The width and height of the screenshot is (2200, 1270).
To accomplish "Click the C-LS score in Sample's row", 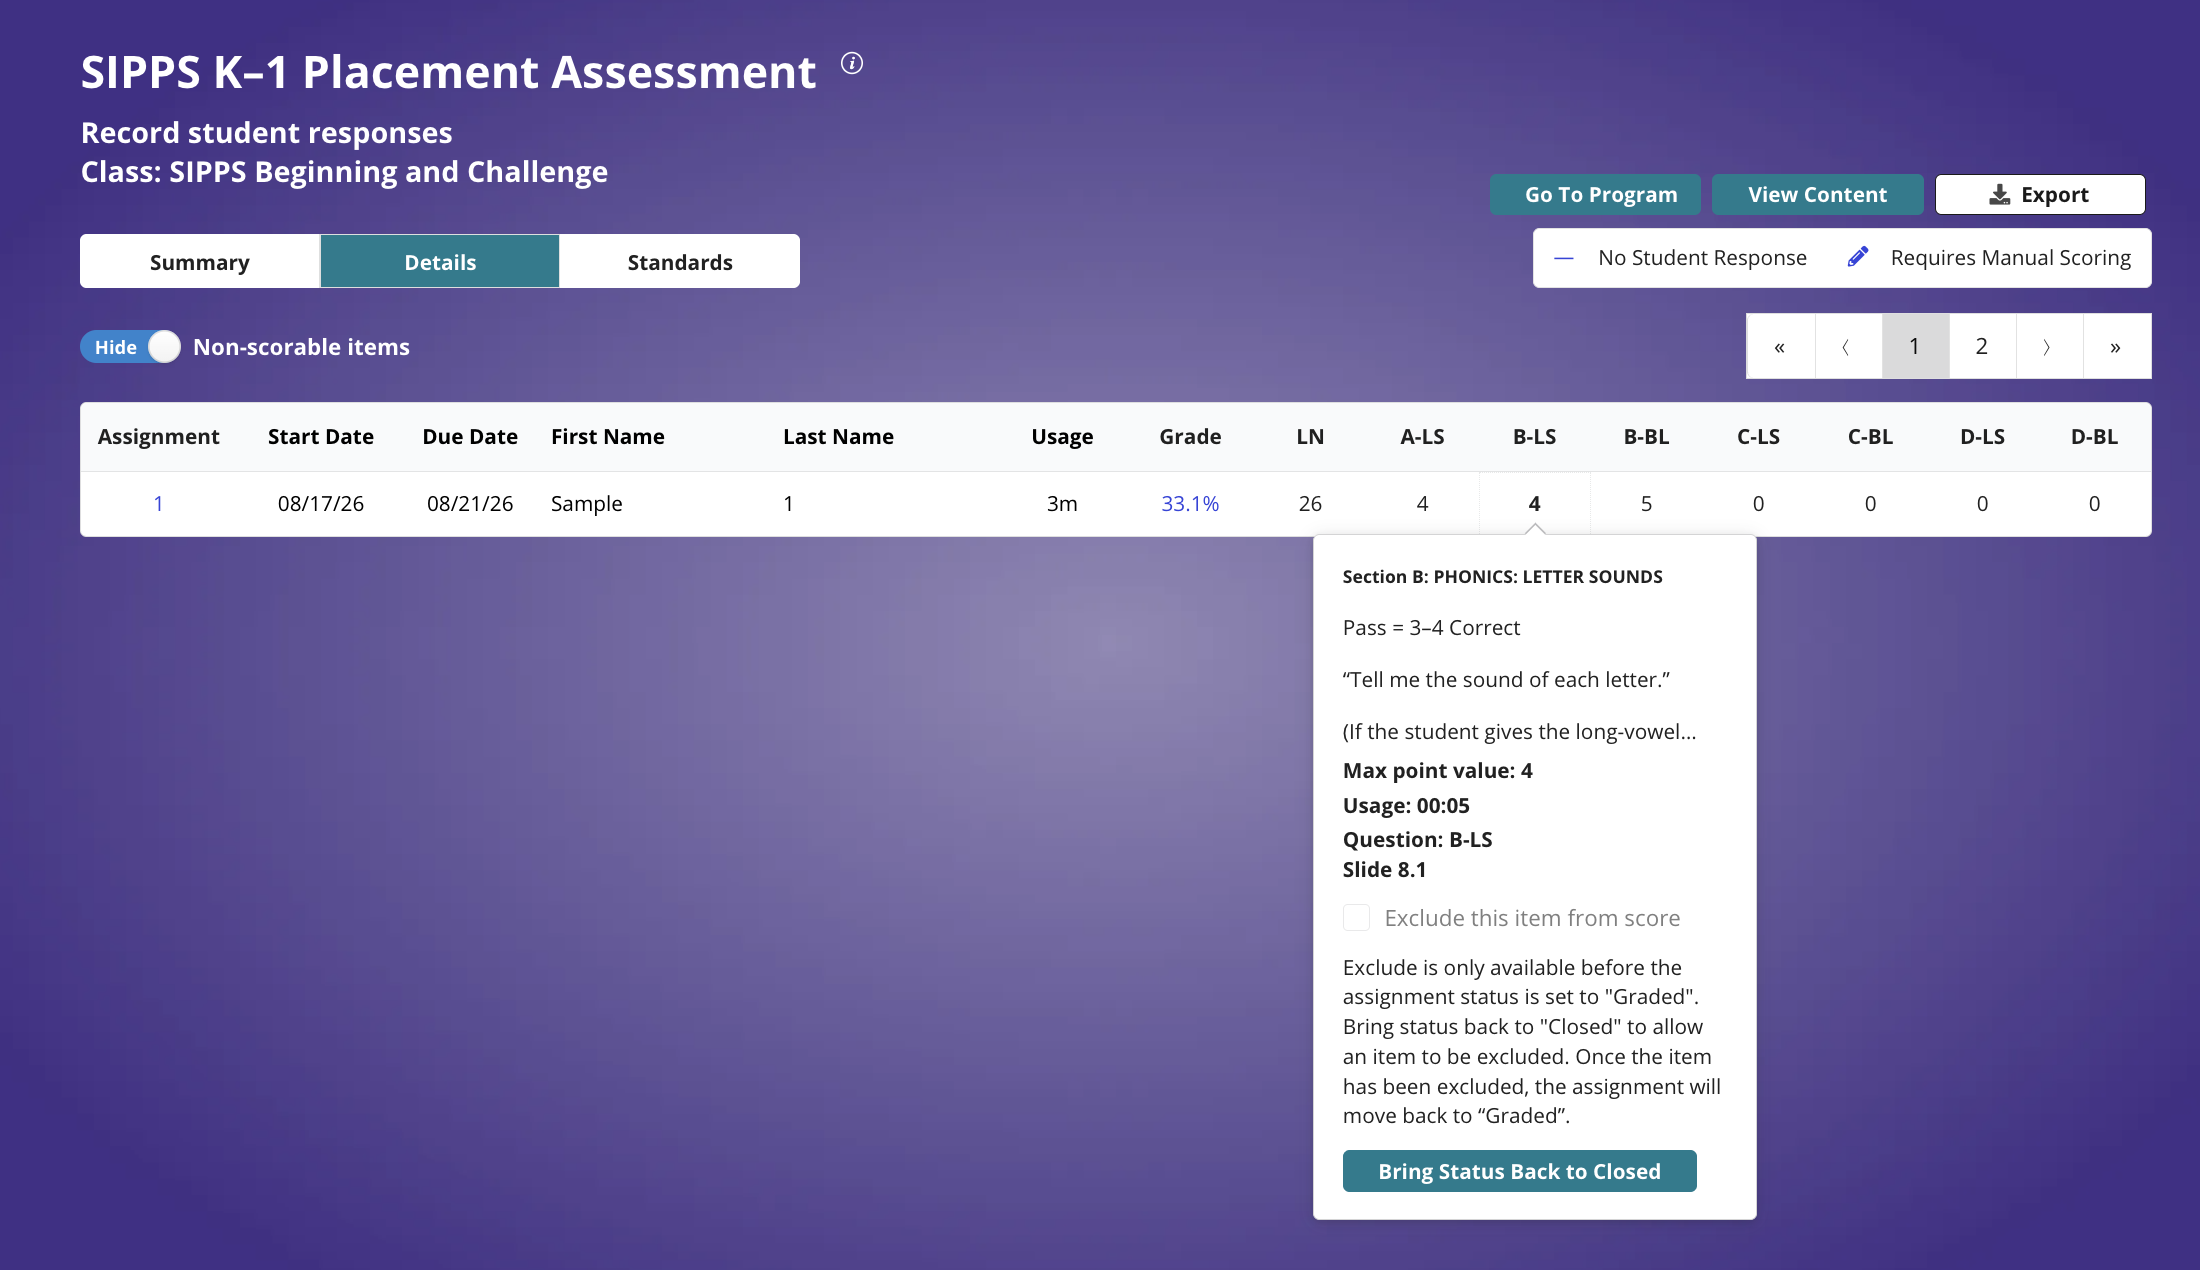I will (1758, 504).
